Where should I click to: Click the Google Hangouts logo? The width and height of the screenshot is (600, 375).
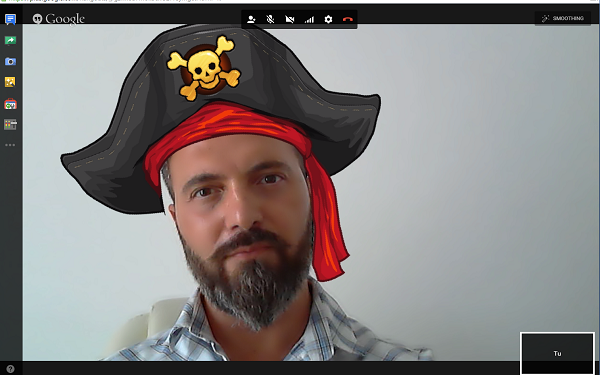[x=59, y=19]
